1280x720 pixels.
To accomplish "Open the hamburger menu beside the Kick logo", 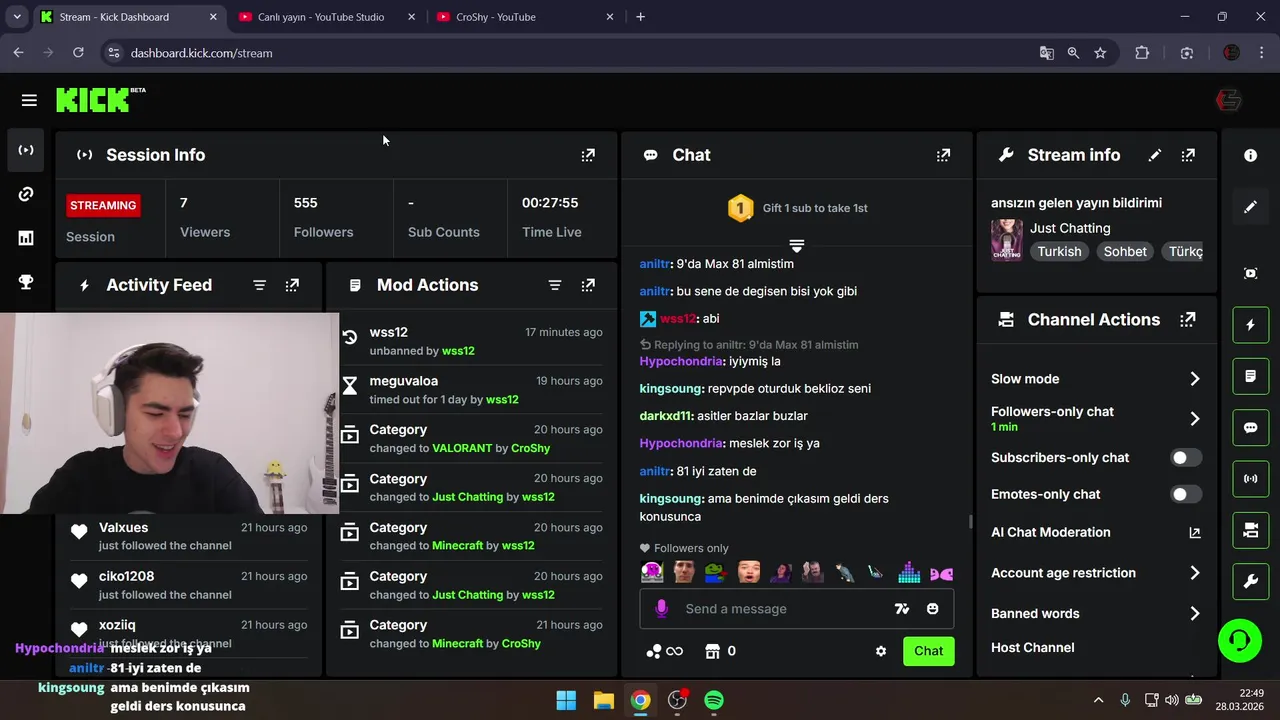I will (29, 100).
